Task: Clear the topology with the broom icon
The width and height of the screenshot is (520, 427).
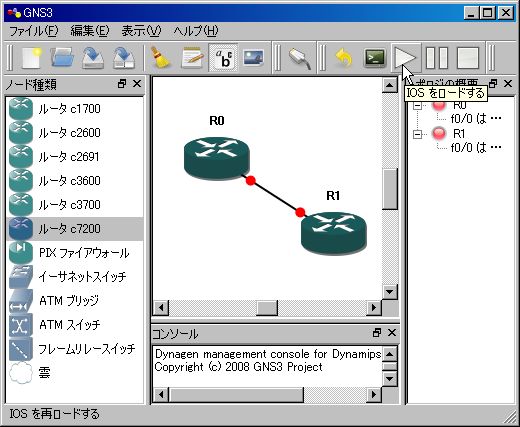Action: coord(160,58)
